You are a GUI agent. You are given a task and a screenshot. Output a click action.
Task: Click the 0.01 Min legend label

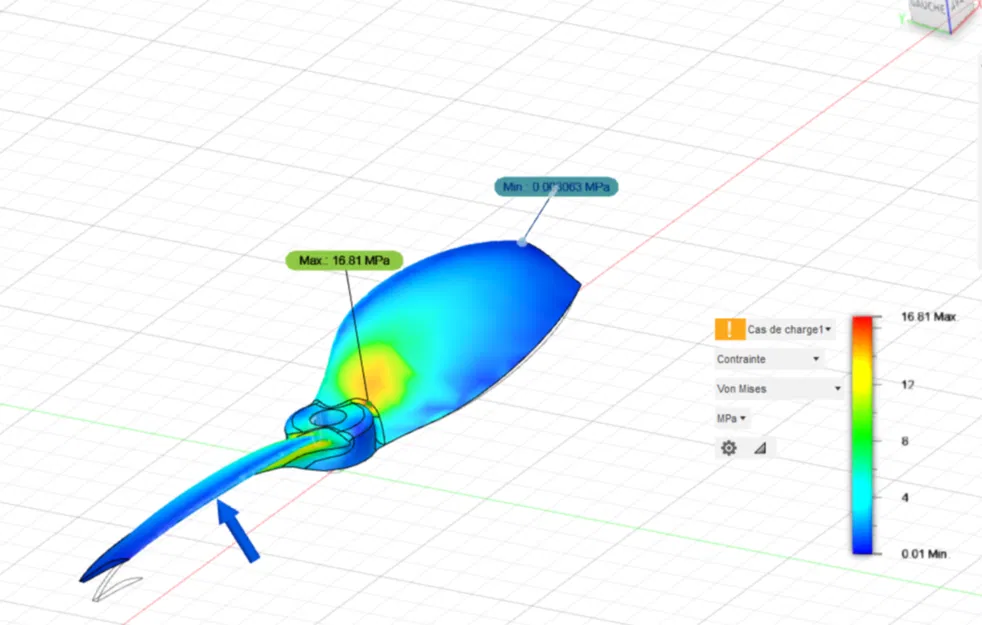tap(923, 551)
